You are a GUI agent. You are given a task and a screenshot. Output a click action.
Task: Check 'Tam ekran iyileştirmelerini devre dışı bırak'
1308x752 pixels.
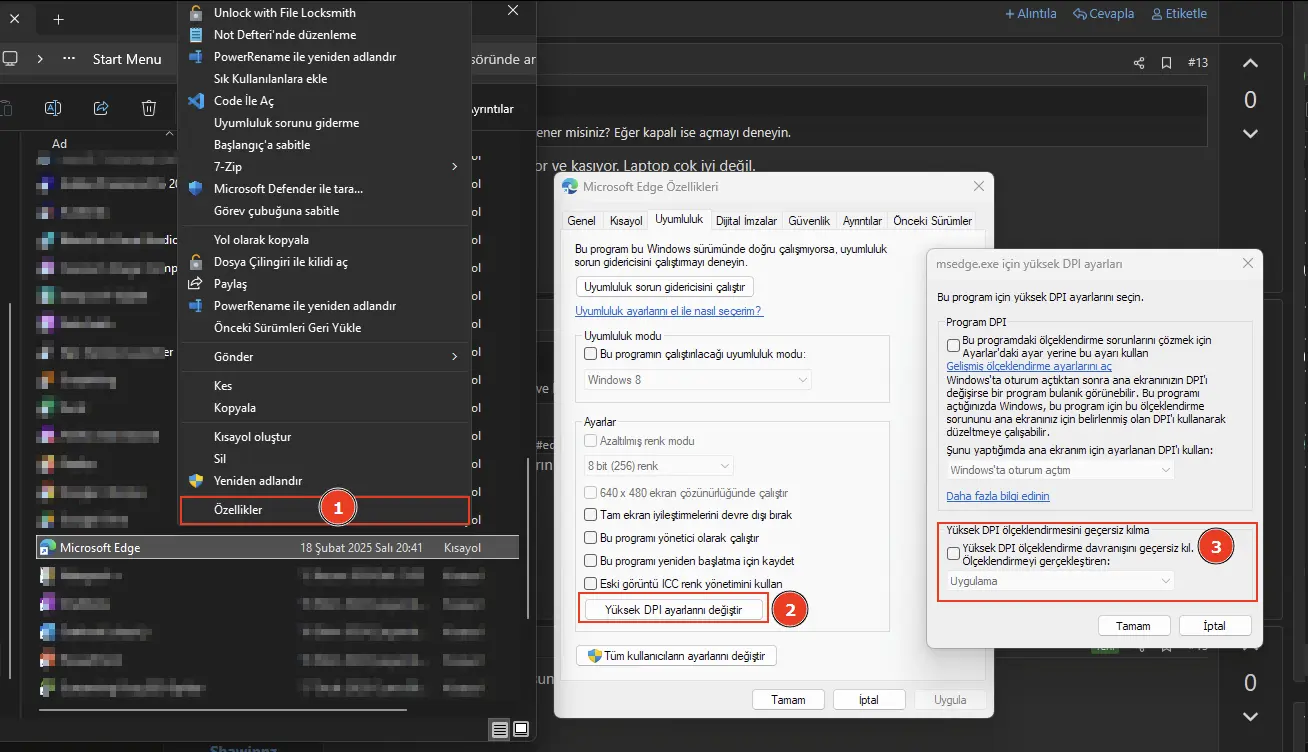coord(590,515)
